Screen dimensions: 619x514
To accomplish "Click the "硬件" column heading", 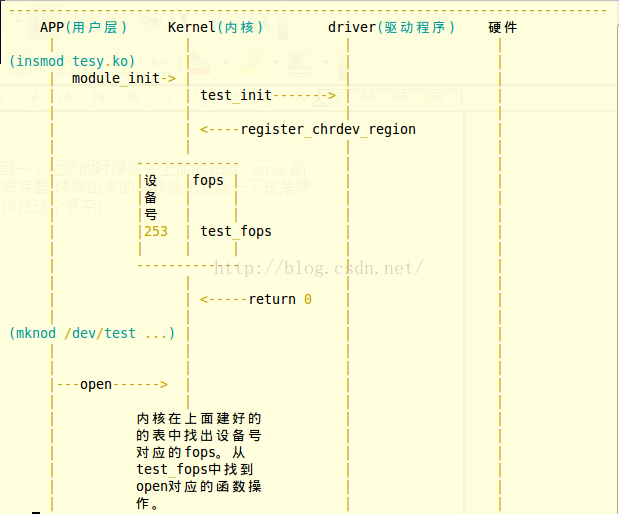I will (x=503, y=27).
